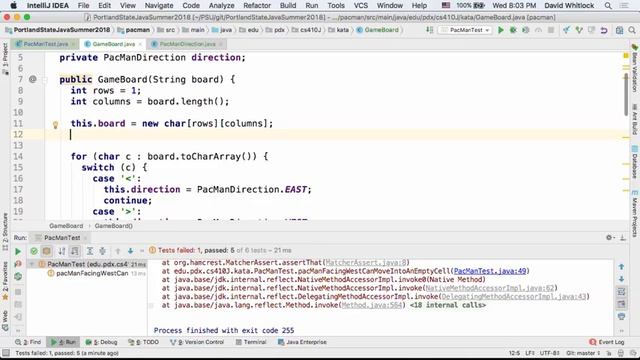Click the Stop square in main toolbar
Screen dimensions: 640x360
(x=551, y=30)
